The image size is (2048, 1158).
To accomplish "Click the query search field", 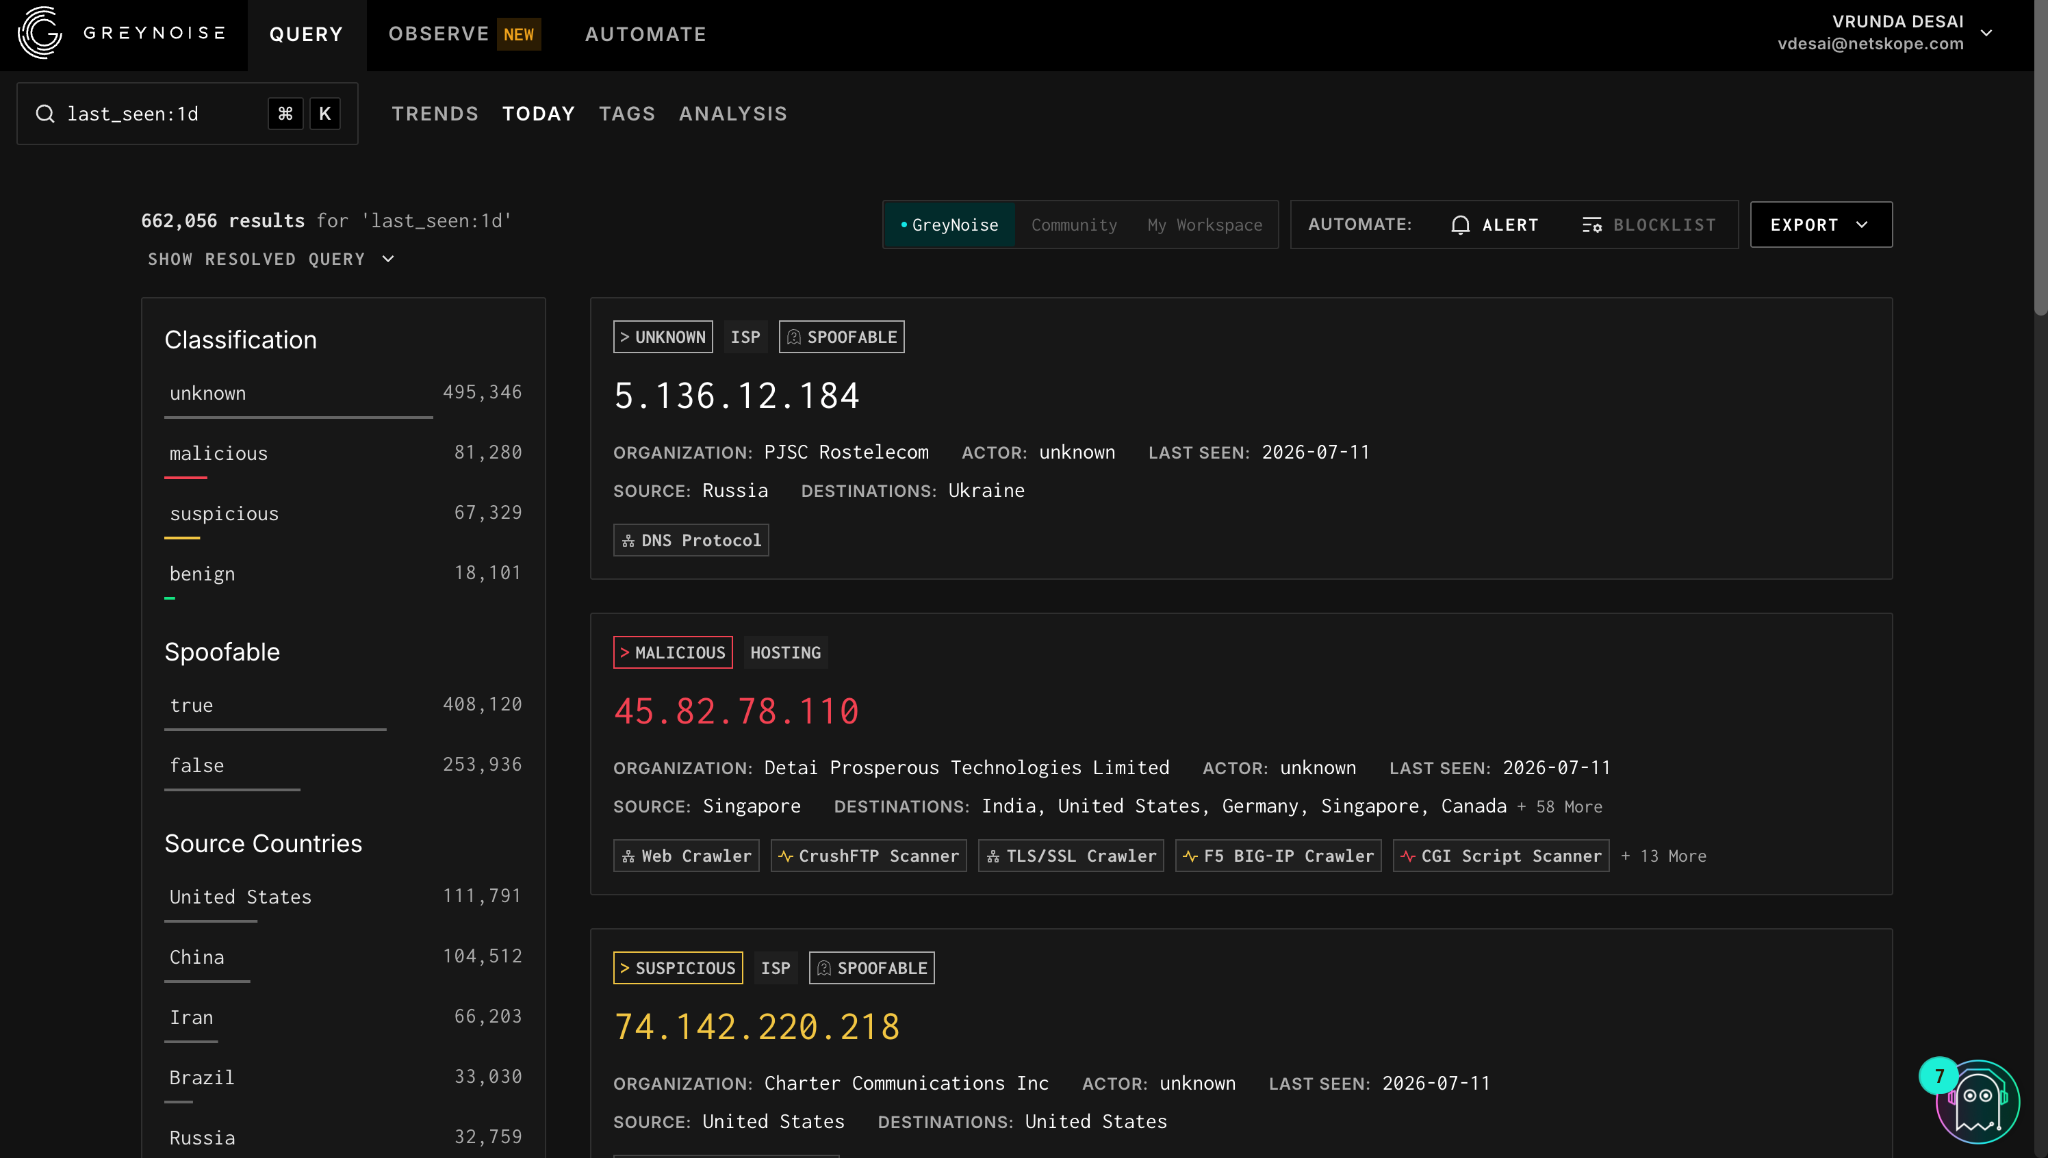I will click(187, 114).
